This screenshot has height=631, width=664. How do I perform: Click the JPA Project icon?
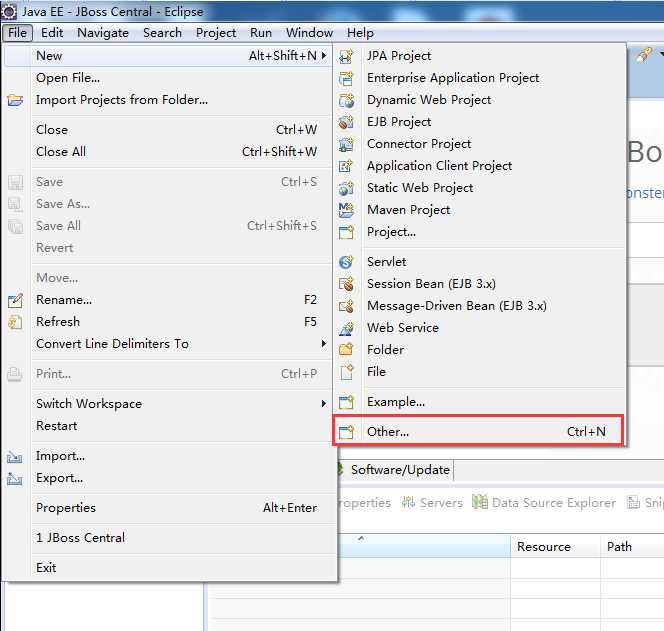346,56
